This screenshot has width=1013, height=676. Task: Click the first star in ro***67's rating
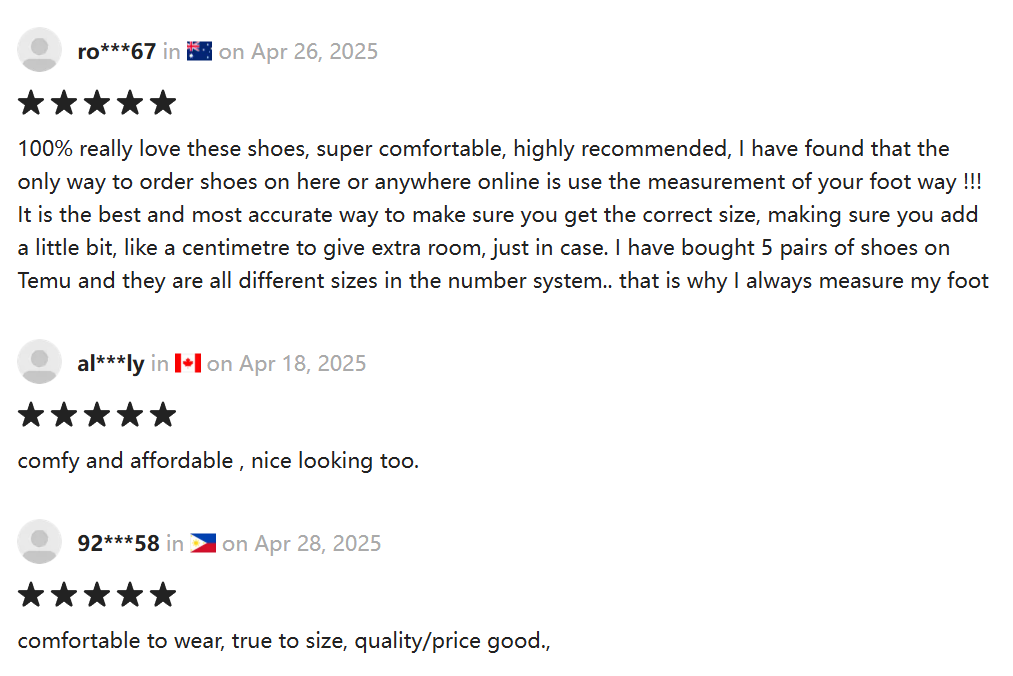(31, 103)
